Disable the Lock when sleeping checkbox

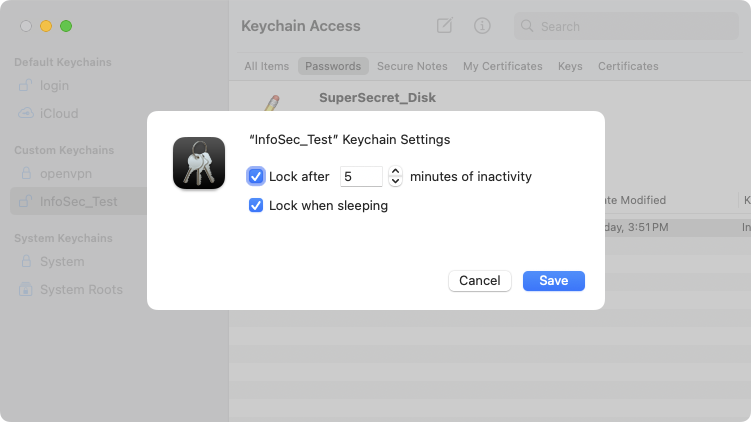click(x=256, y=206)
